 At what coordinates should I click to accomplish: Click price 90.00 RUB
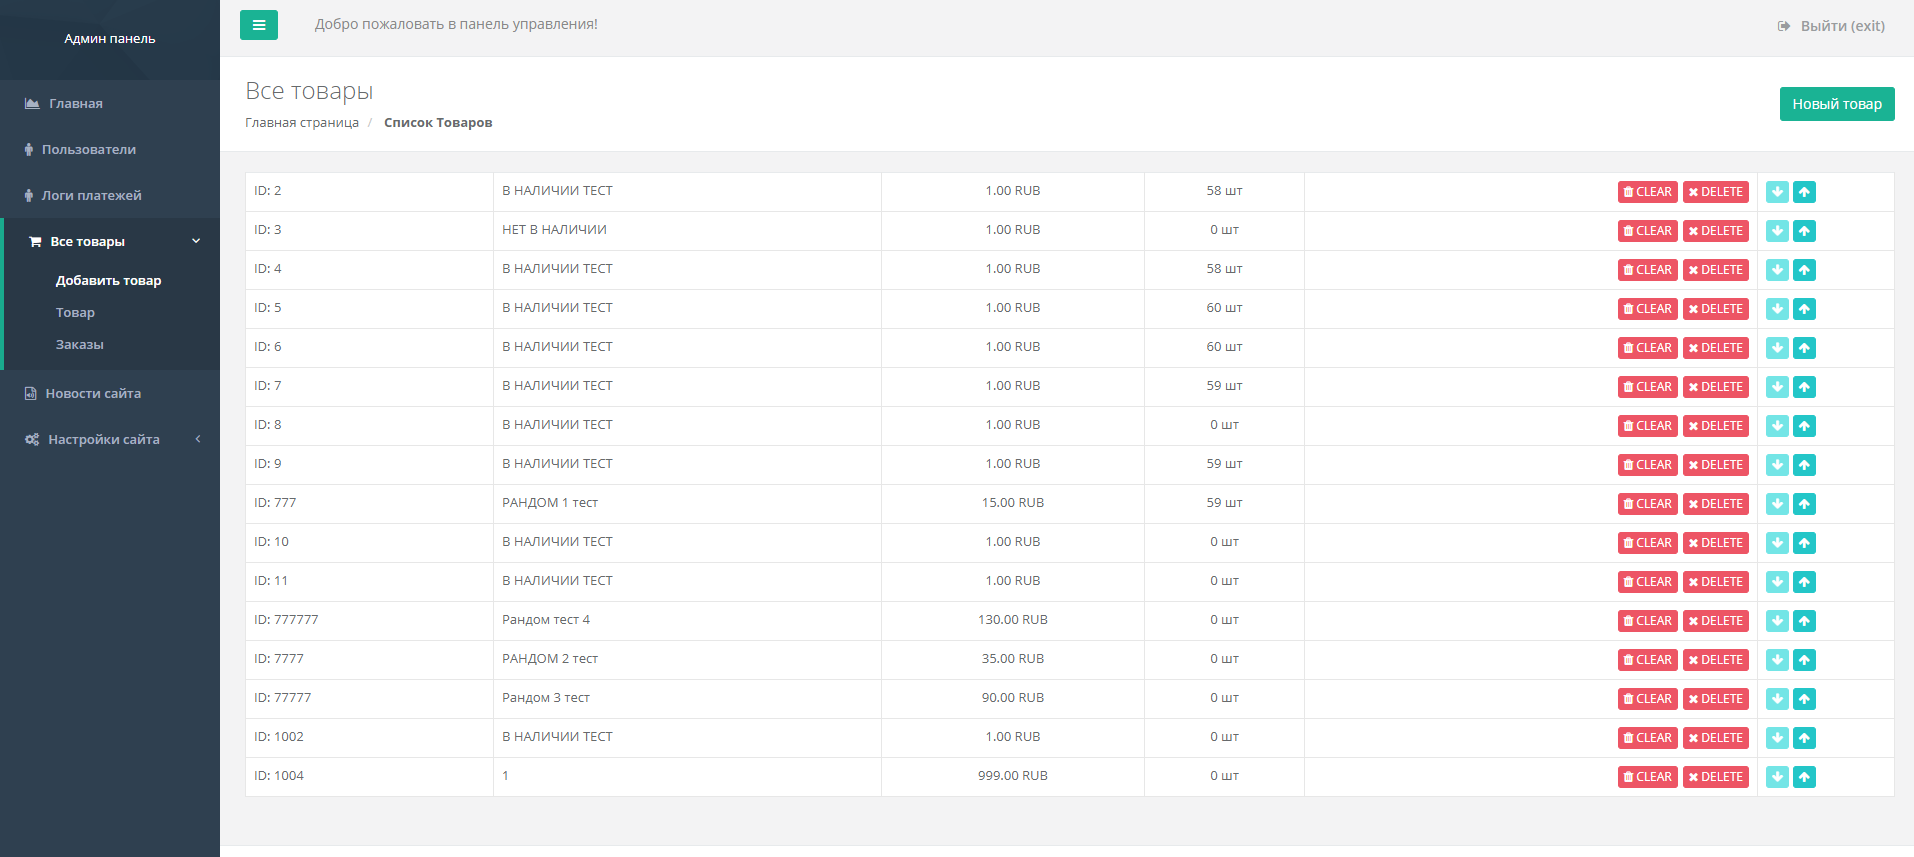[1013, 698]
